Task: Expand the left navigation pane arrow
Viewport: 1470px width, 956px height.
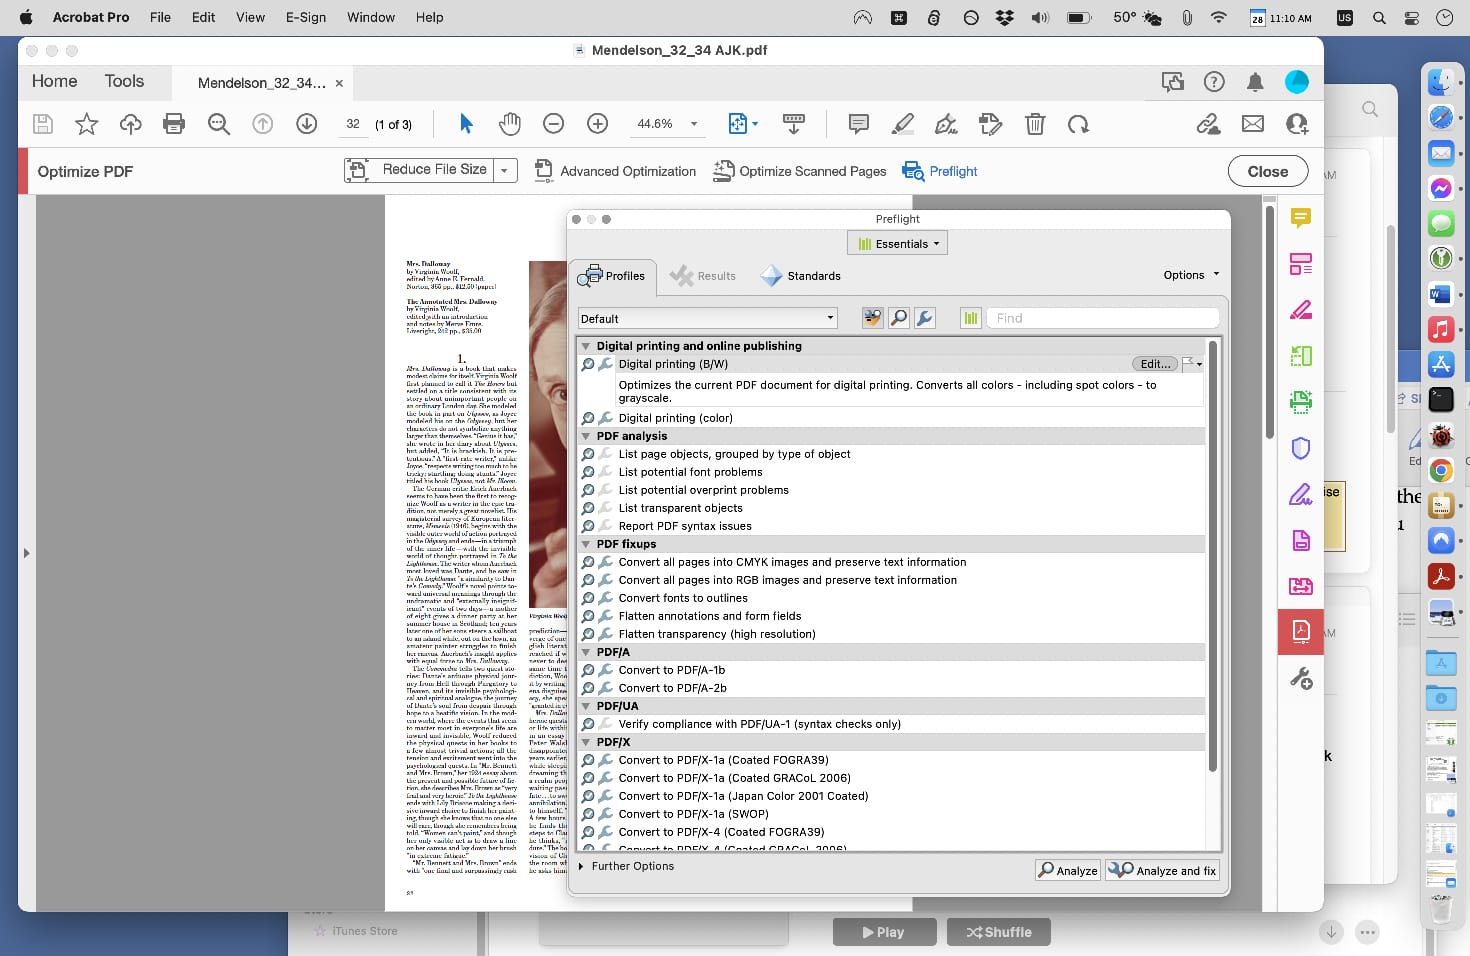Action: pos(26,553)
